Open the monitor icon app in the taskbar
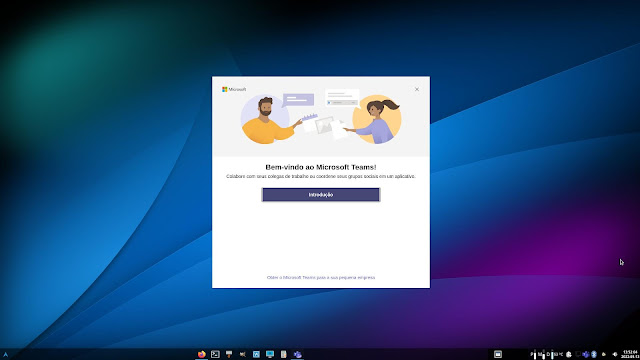Screen dimensions: 640x360 click(x=270, y=354)
